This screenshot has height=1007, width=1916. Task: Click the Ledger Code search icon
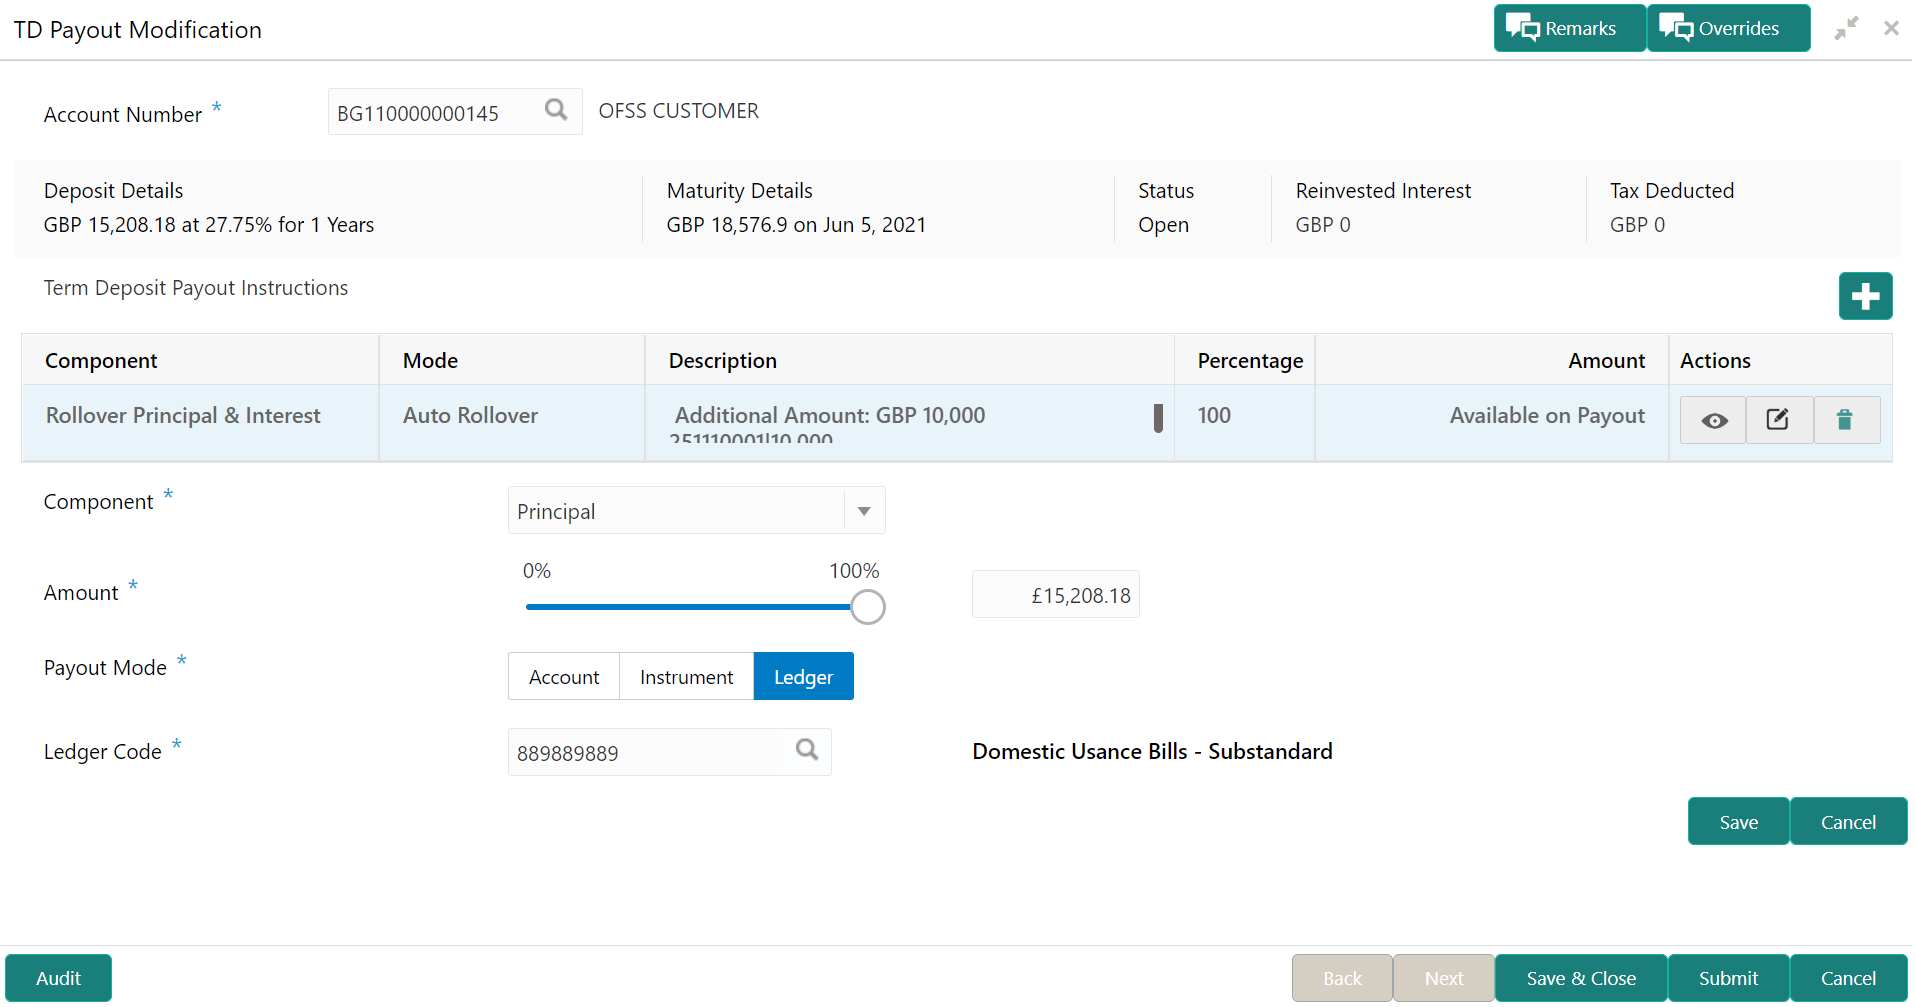click(x=807, y=749)
